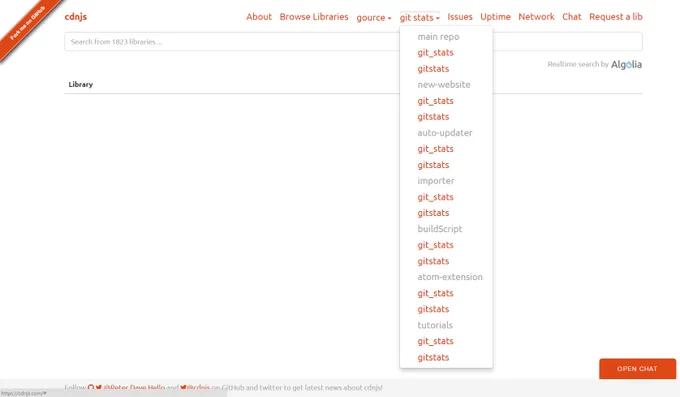
Task: Choose gitstats under importer
Action: click(433, 213)
